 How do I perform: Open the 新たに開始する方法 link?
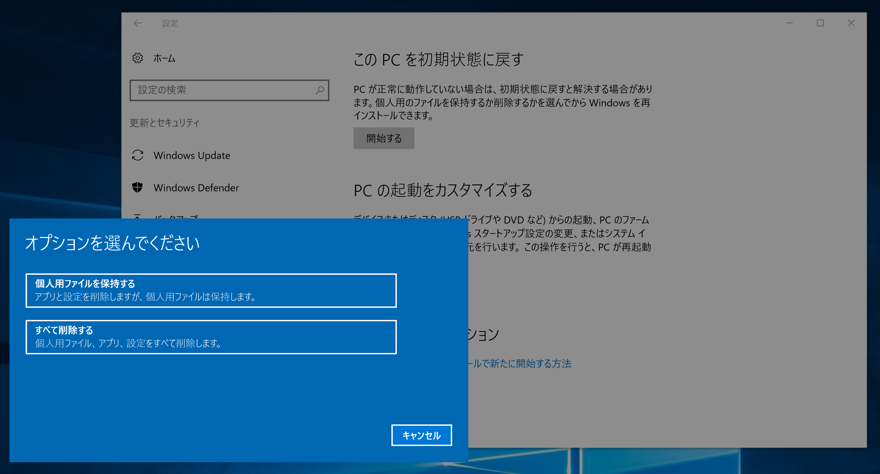pyautogui.click(x=519, y=363)
